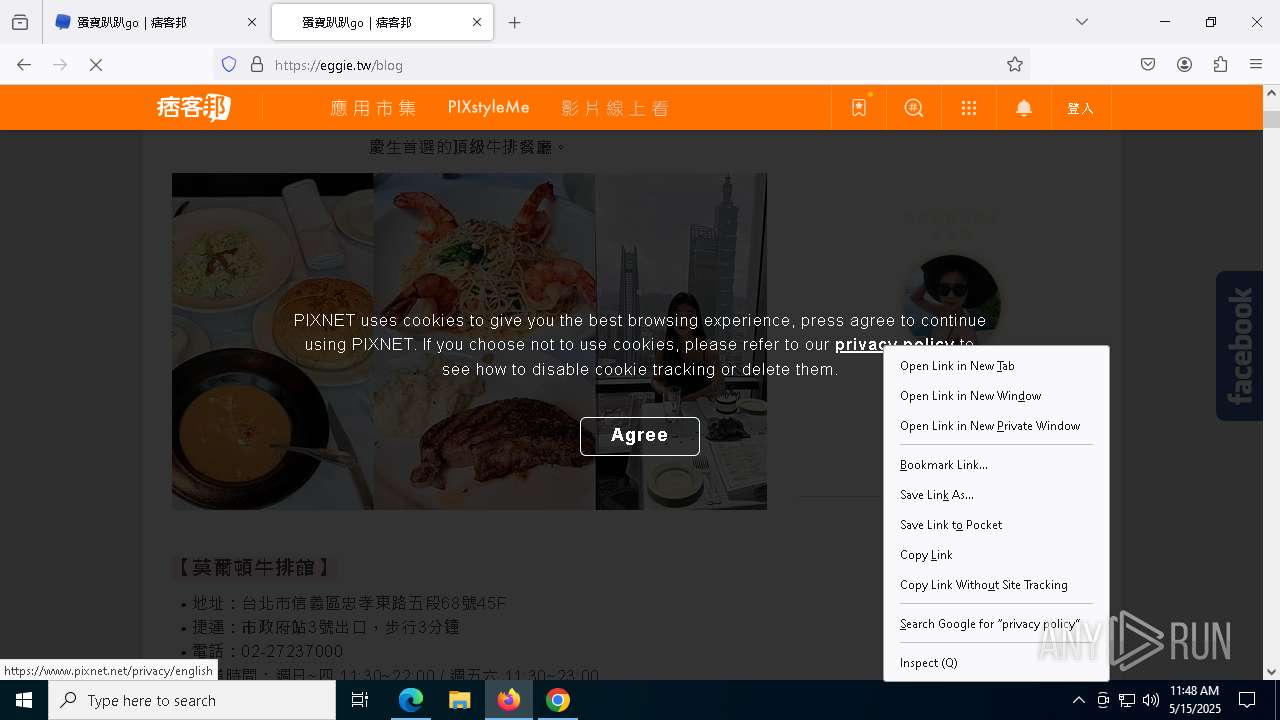Choose Bookmark Link from context menu
This screenshot has height=720, width=1280.
click(x=997, y=465)
